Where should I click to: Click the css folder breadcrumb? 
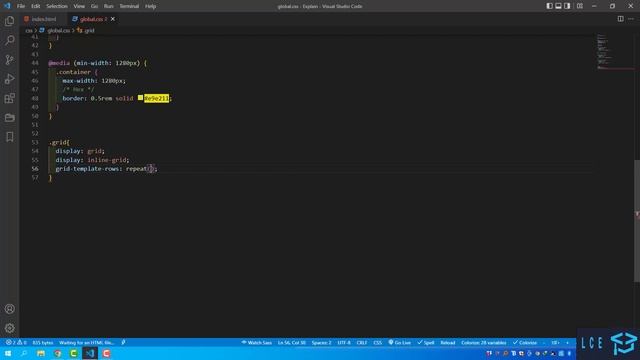click(x=29, y=31)
